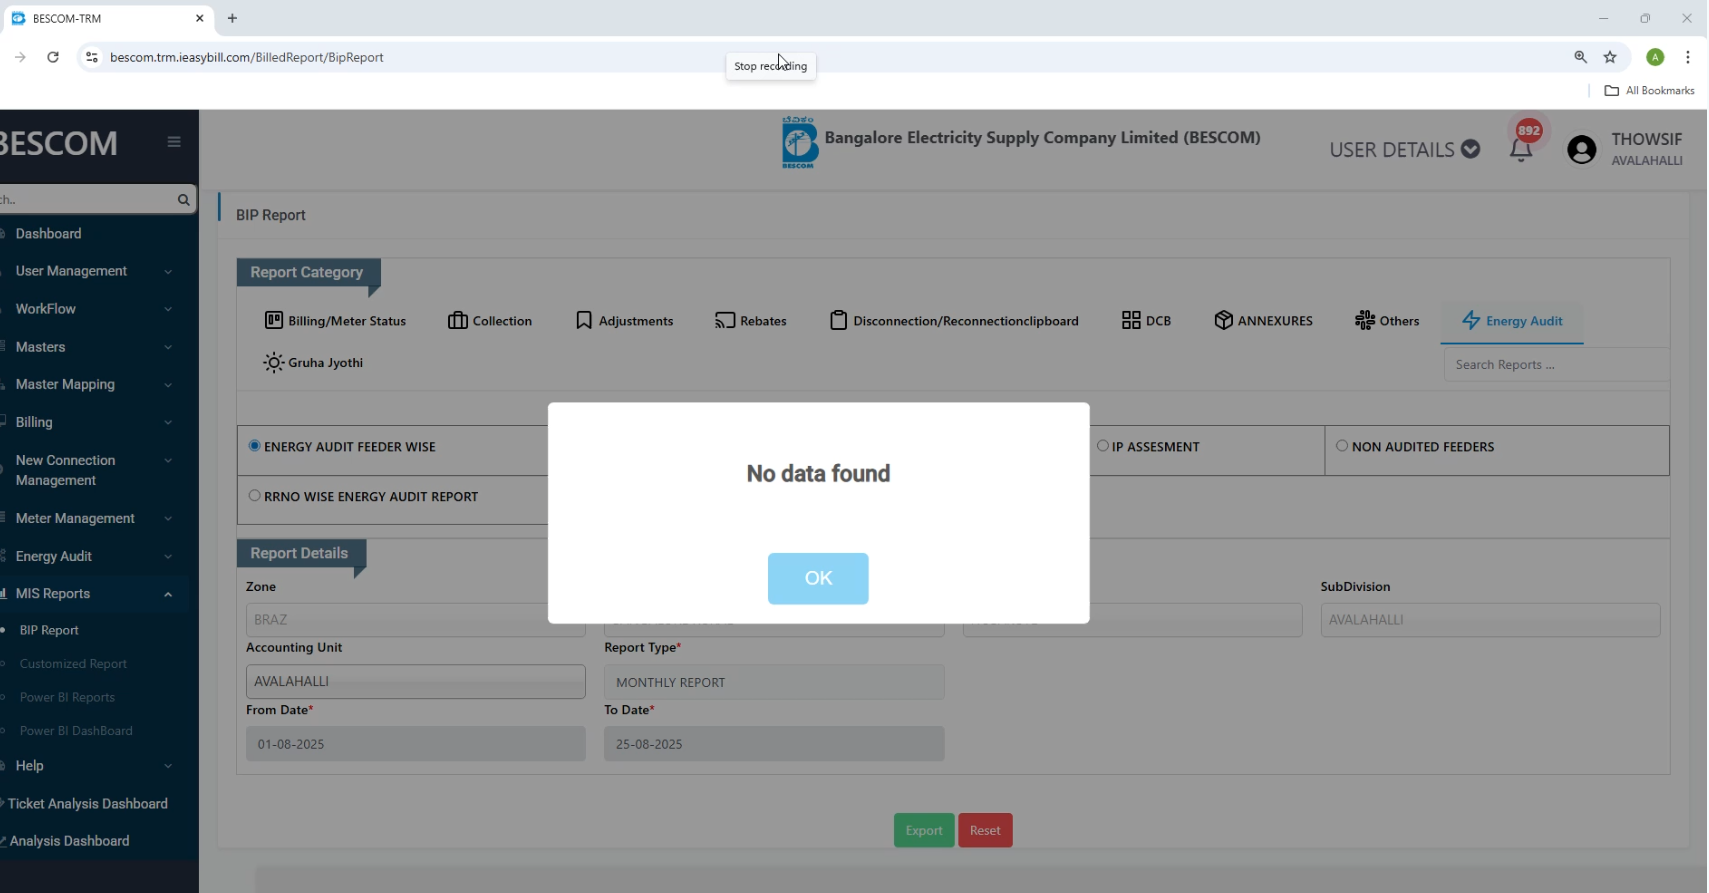
Task: Open Dashboard in the sidebar
Action: [x=48, y=234]
